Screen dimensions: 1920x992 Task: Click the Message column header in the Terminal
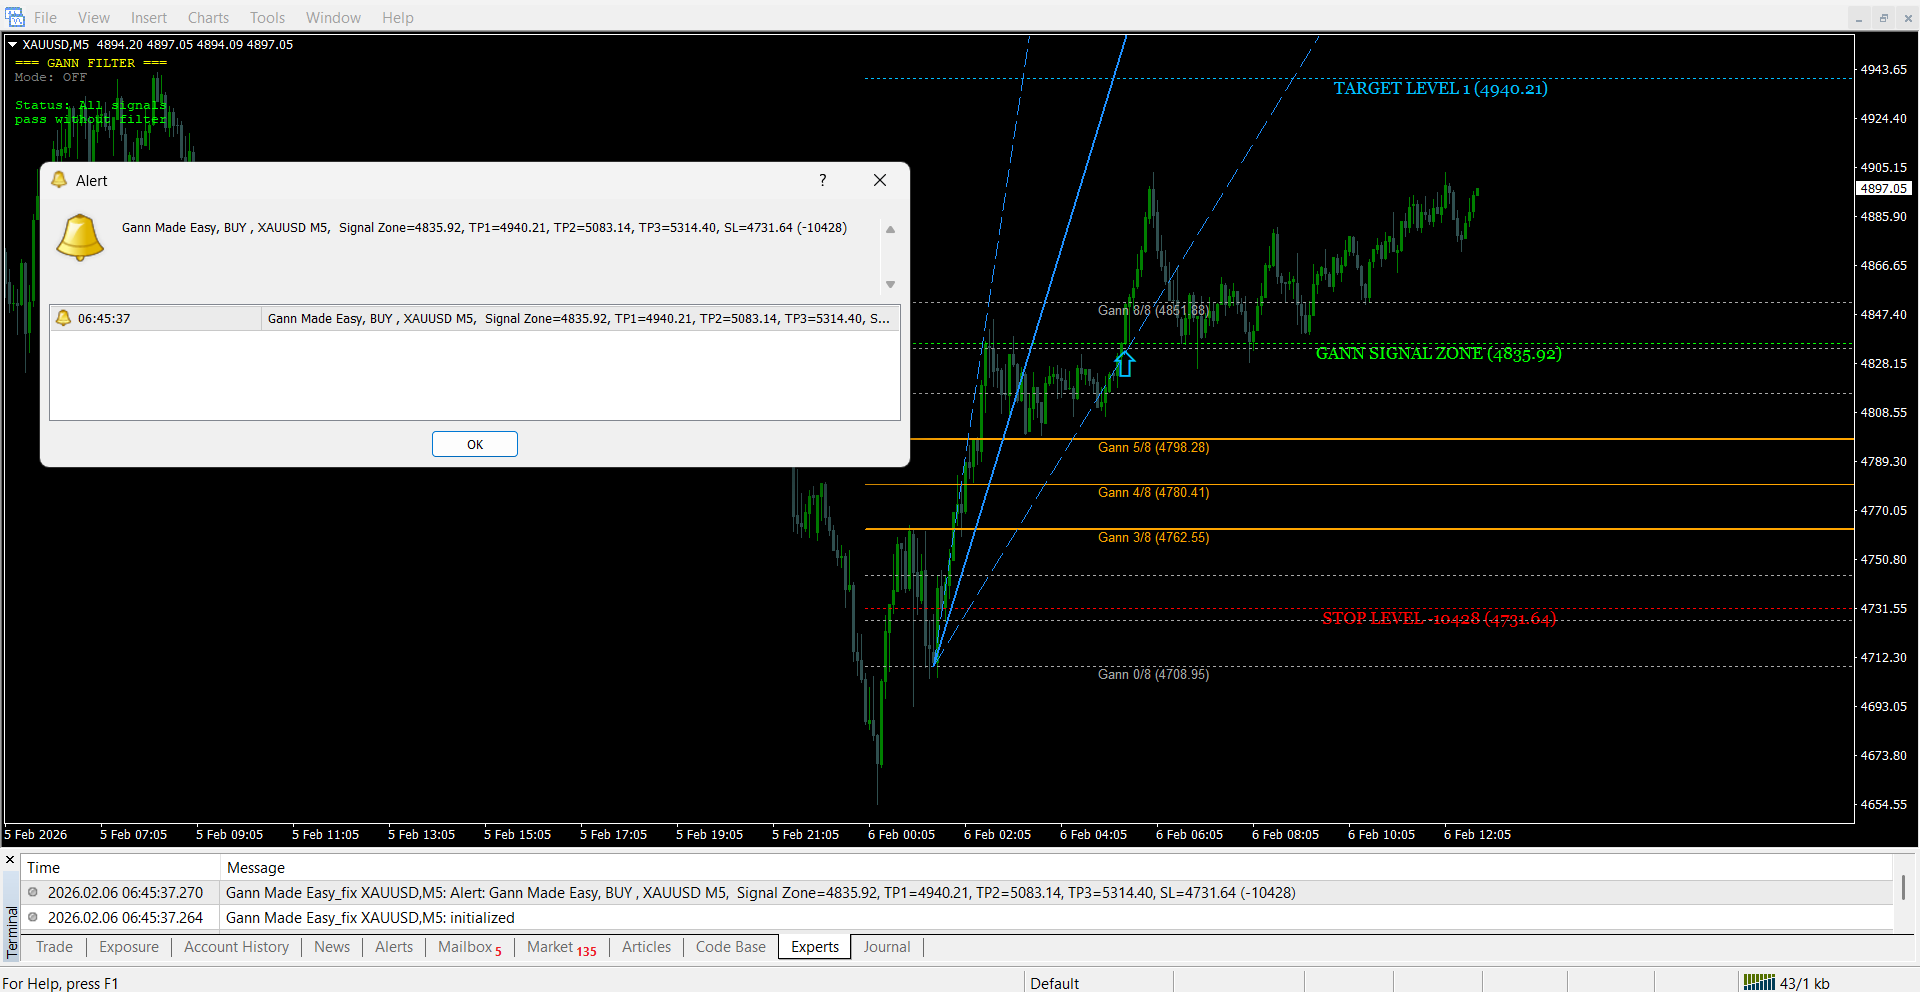(256, 868)
